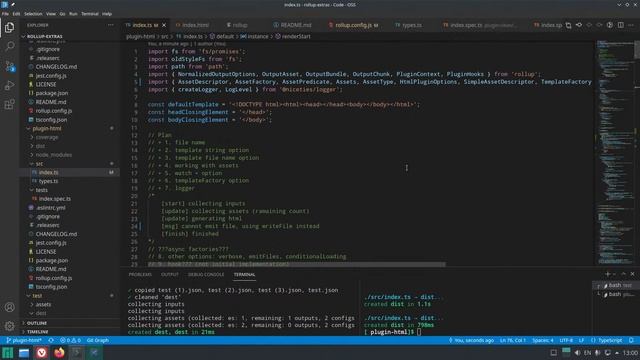This screenshot has width=640, height=360.
Task: Change end-of-line sequence via LF
Action: tap(581, 340)
